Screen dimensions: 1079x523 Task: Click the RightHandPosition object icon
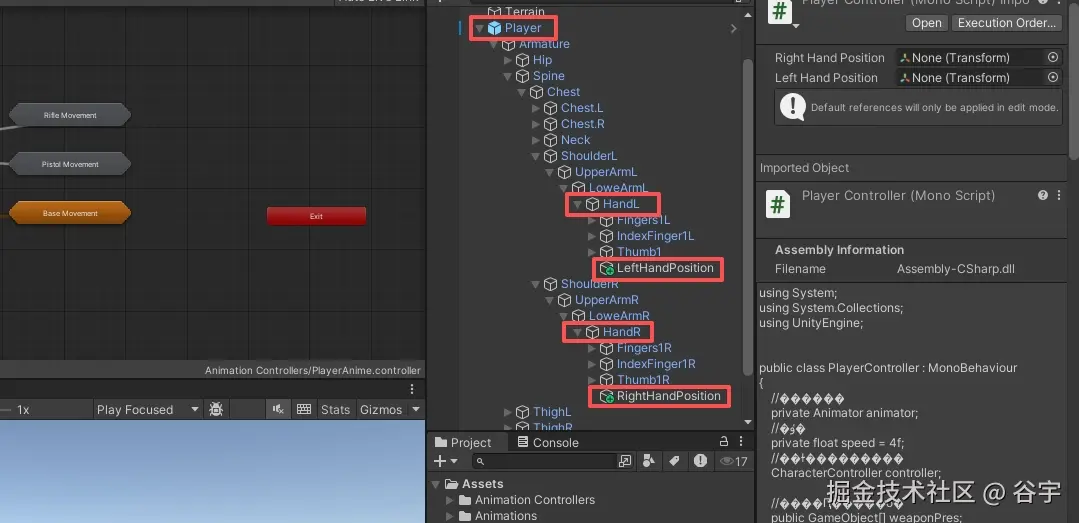click(x=606, y=396)
